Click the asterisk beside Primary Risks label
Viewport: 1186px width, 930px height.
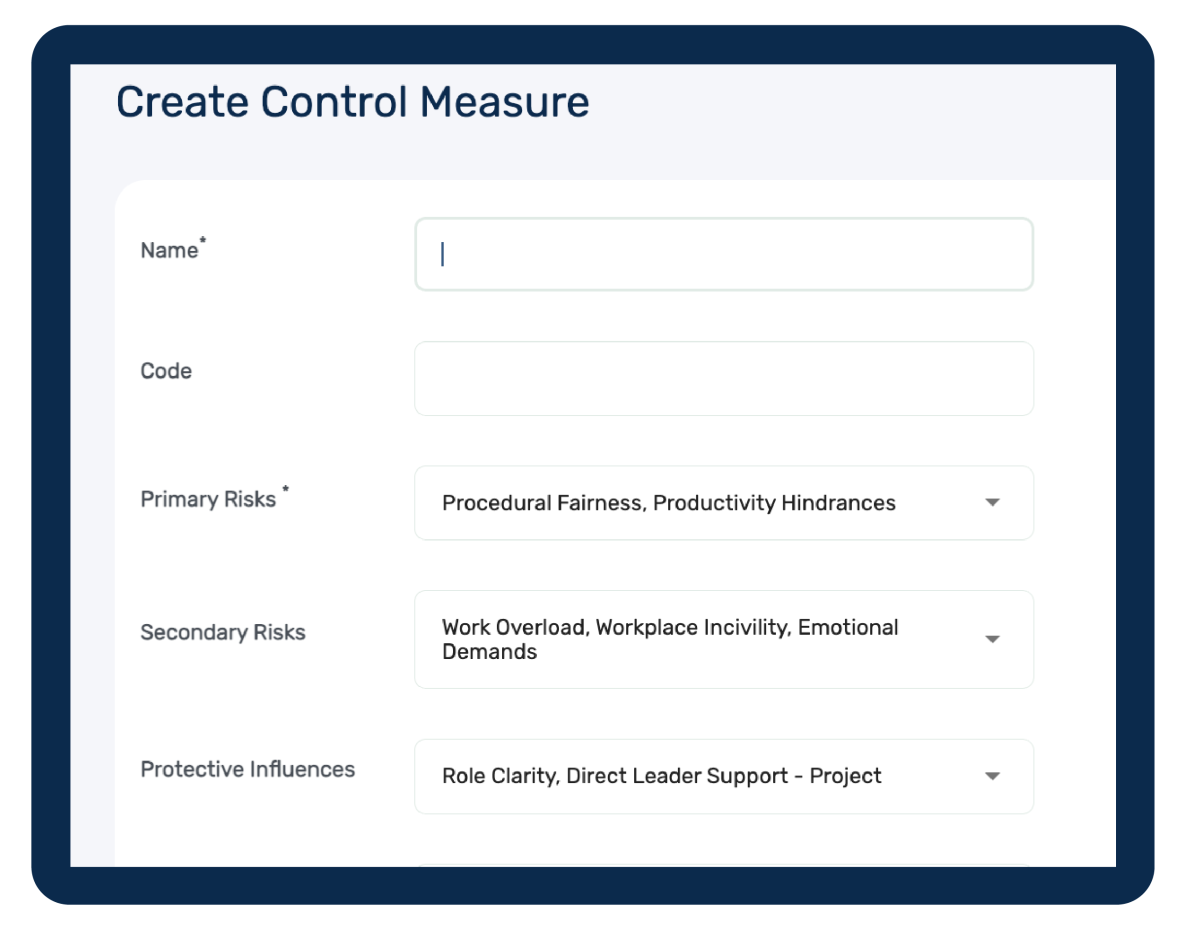point(285,491)
